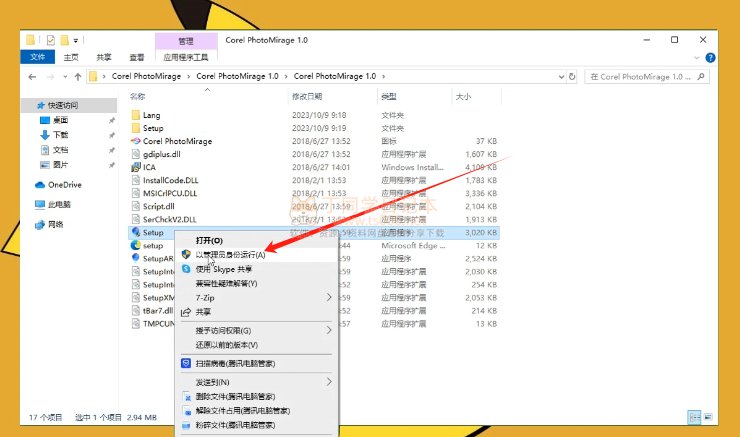Screen dimensions: 740x437
Task: Go up one folder level arrow
Action: point(78,76)
